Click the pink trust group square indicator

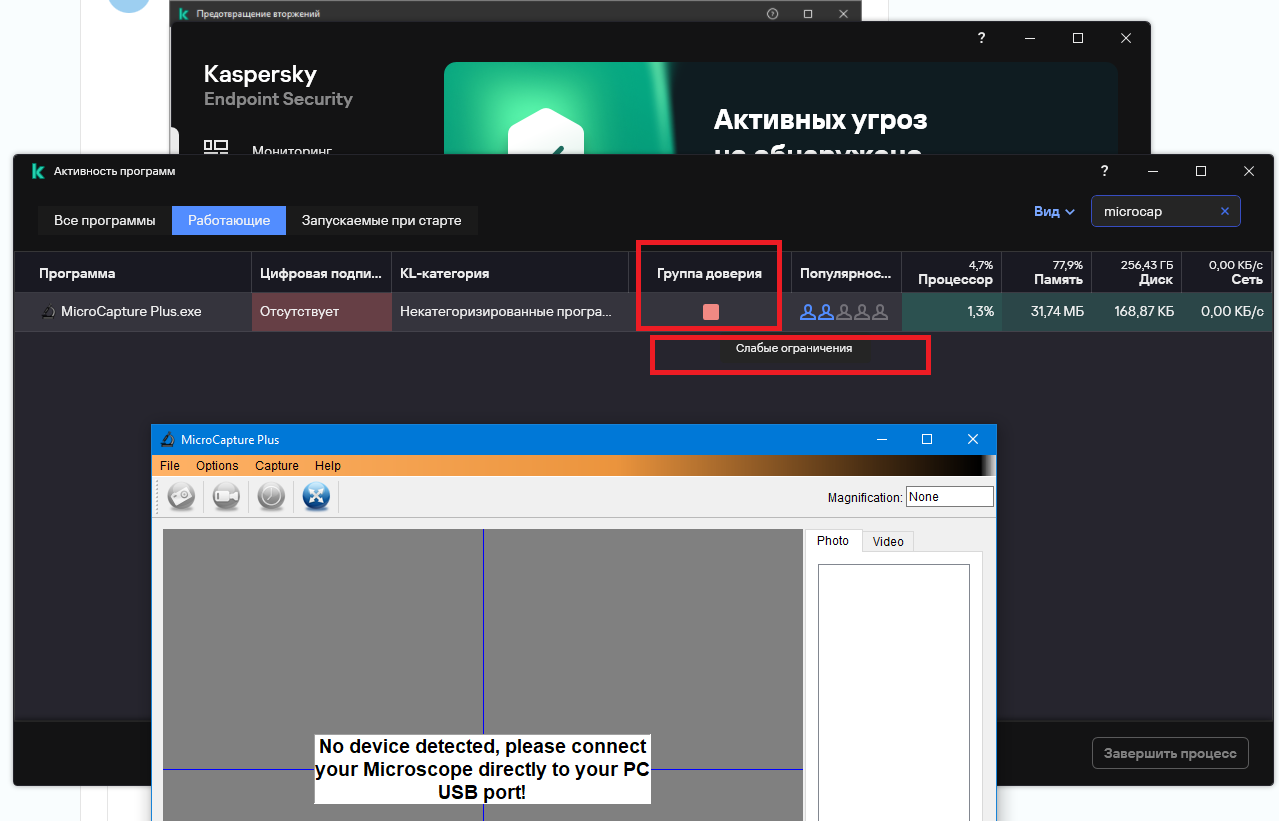click(711, 312)
